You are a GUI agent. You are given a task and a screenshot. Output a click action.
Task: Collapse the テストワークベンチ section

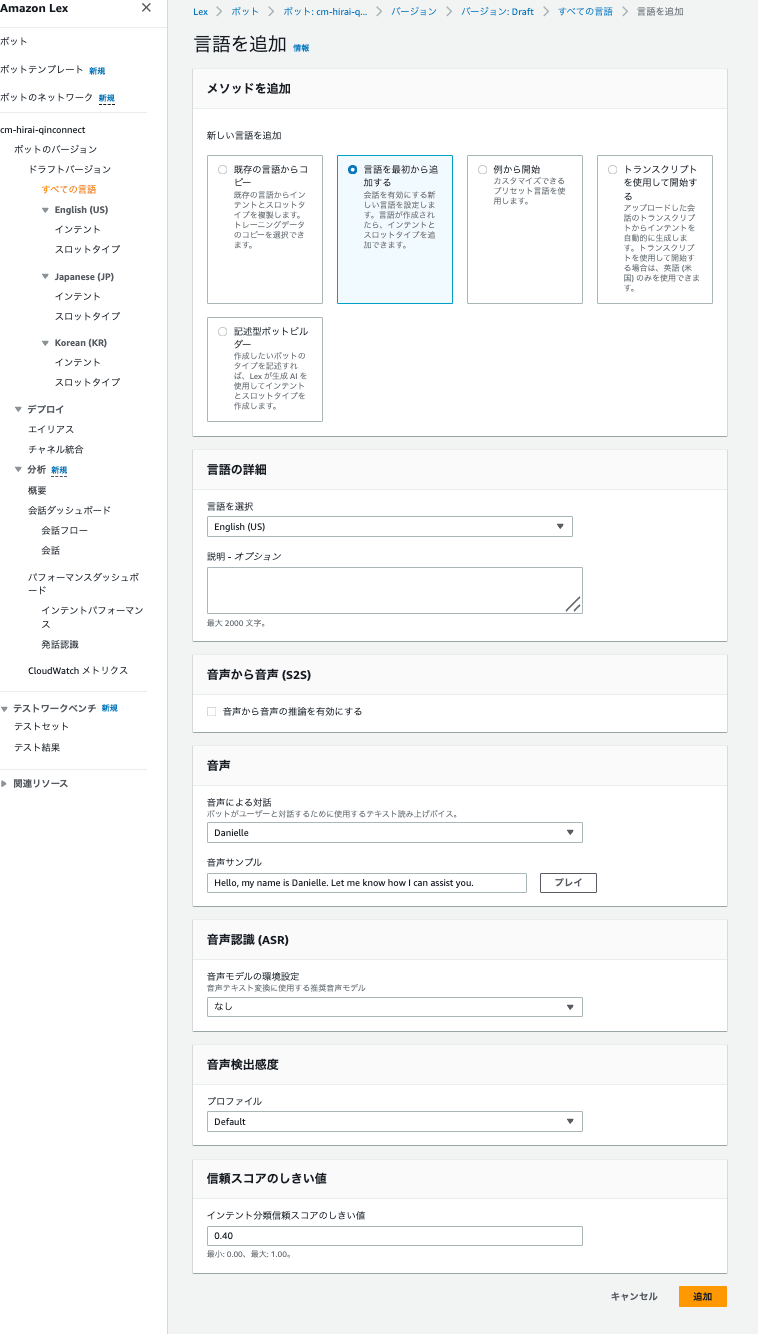click(x=4, y=708)
